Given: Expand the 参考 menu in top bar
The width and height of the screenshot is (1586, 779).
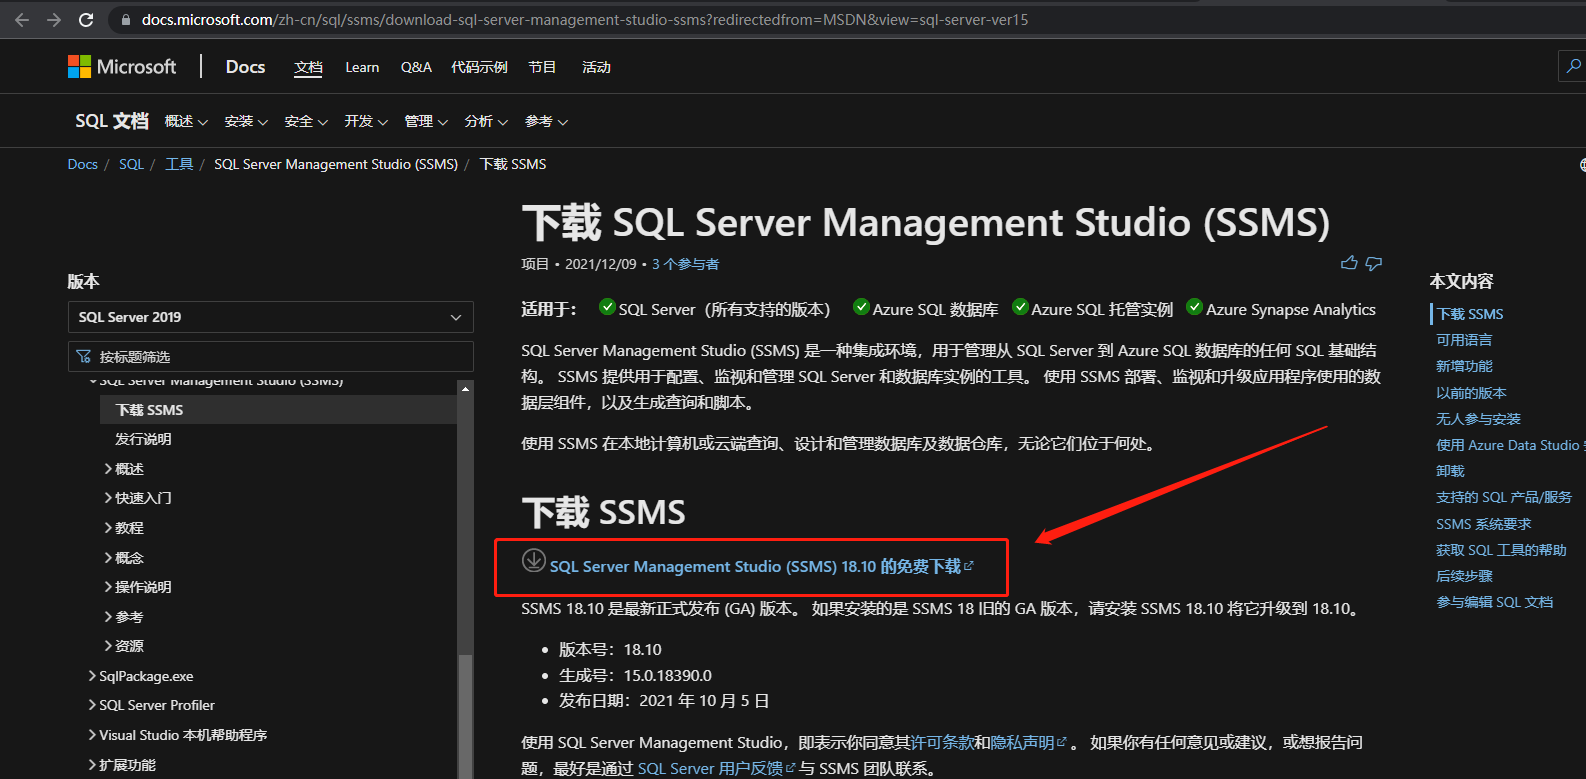Looking at the screenshot, I should point(546,121).
